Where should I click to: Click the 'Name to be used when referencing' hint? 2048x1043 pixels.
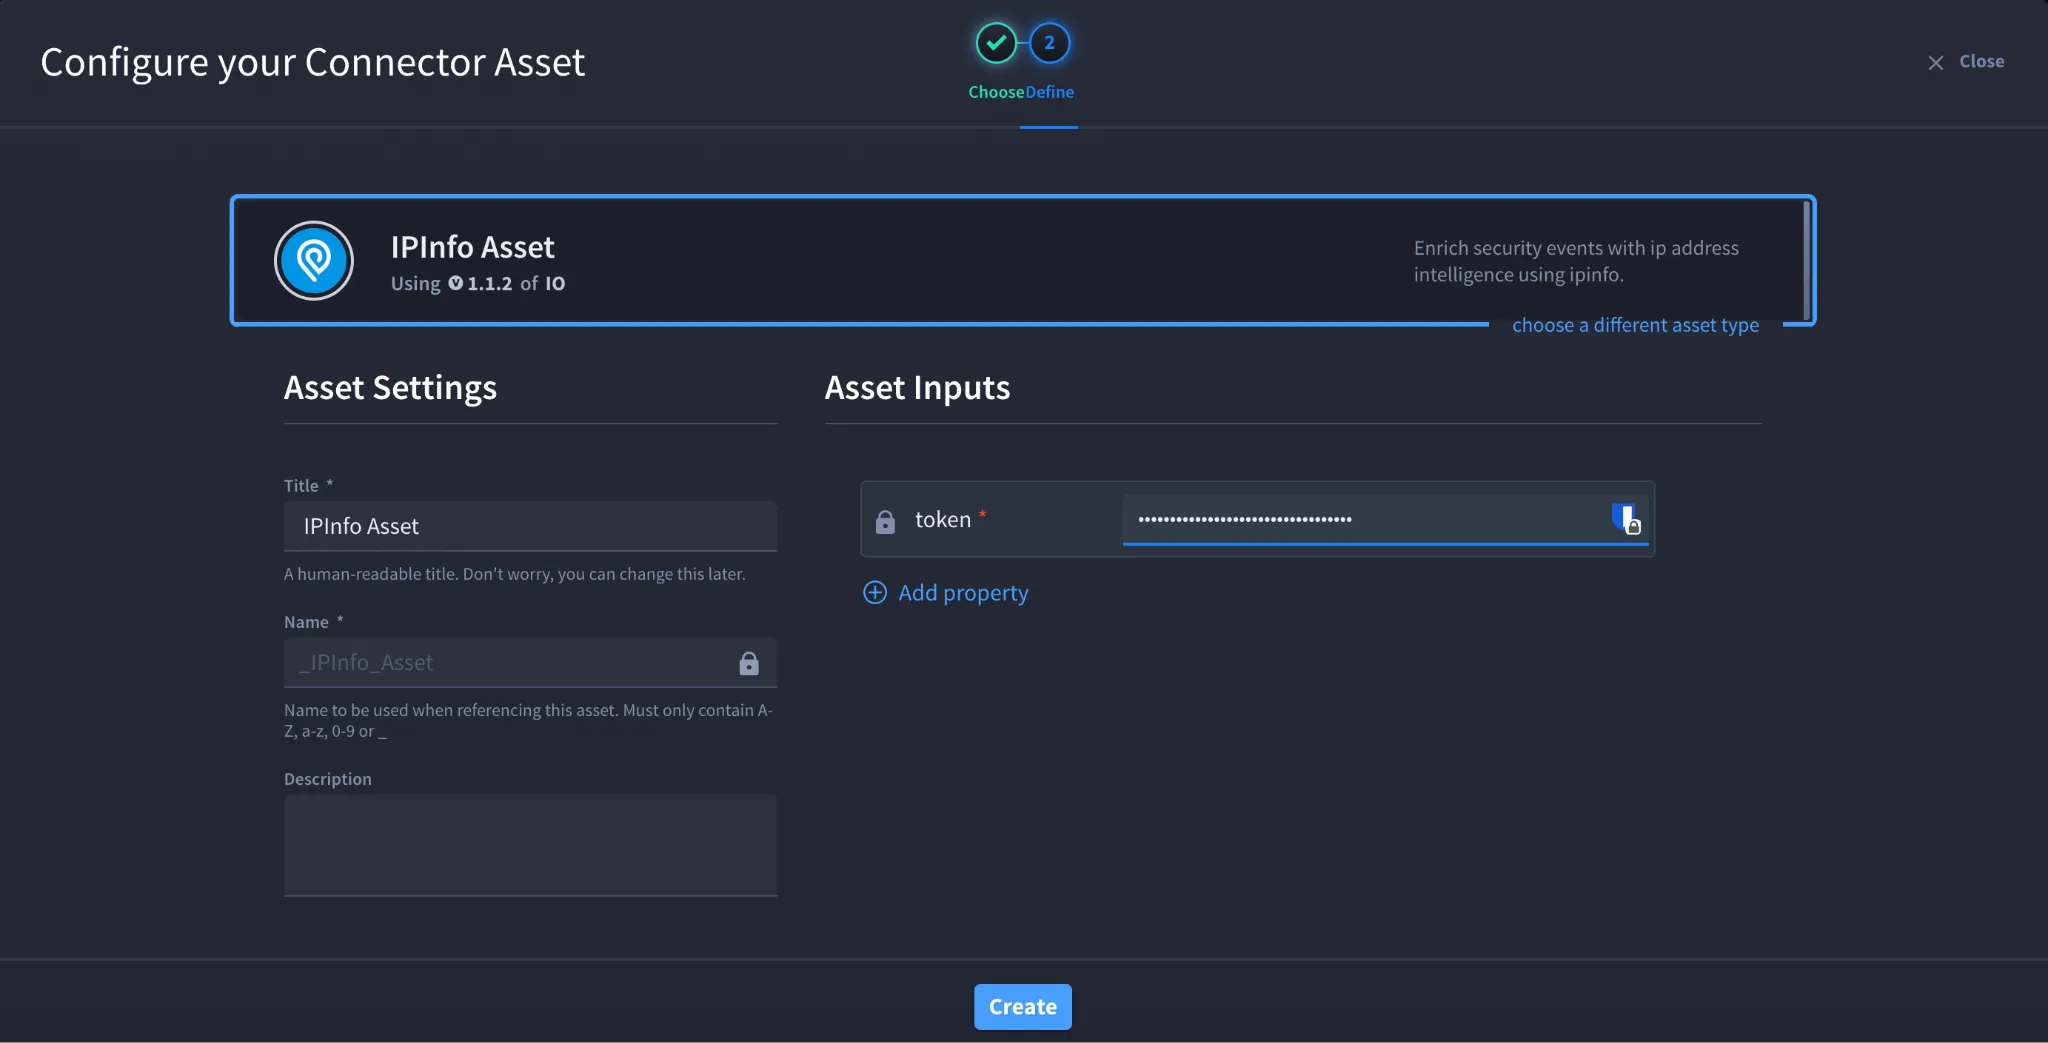(528, 721)
